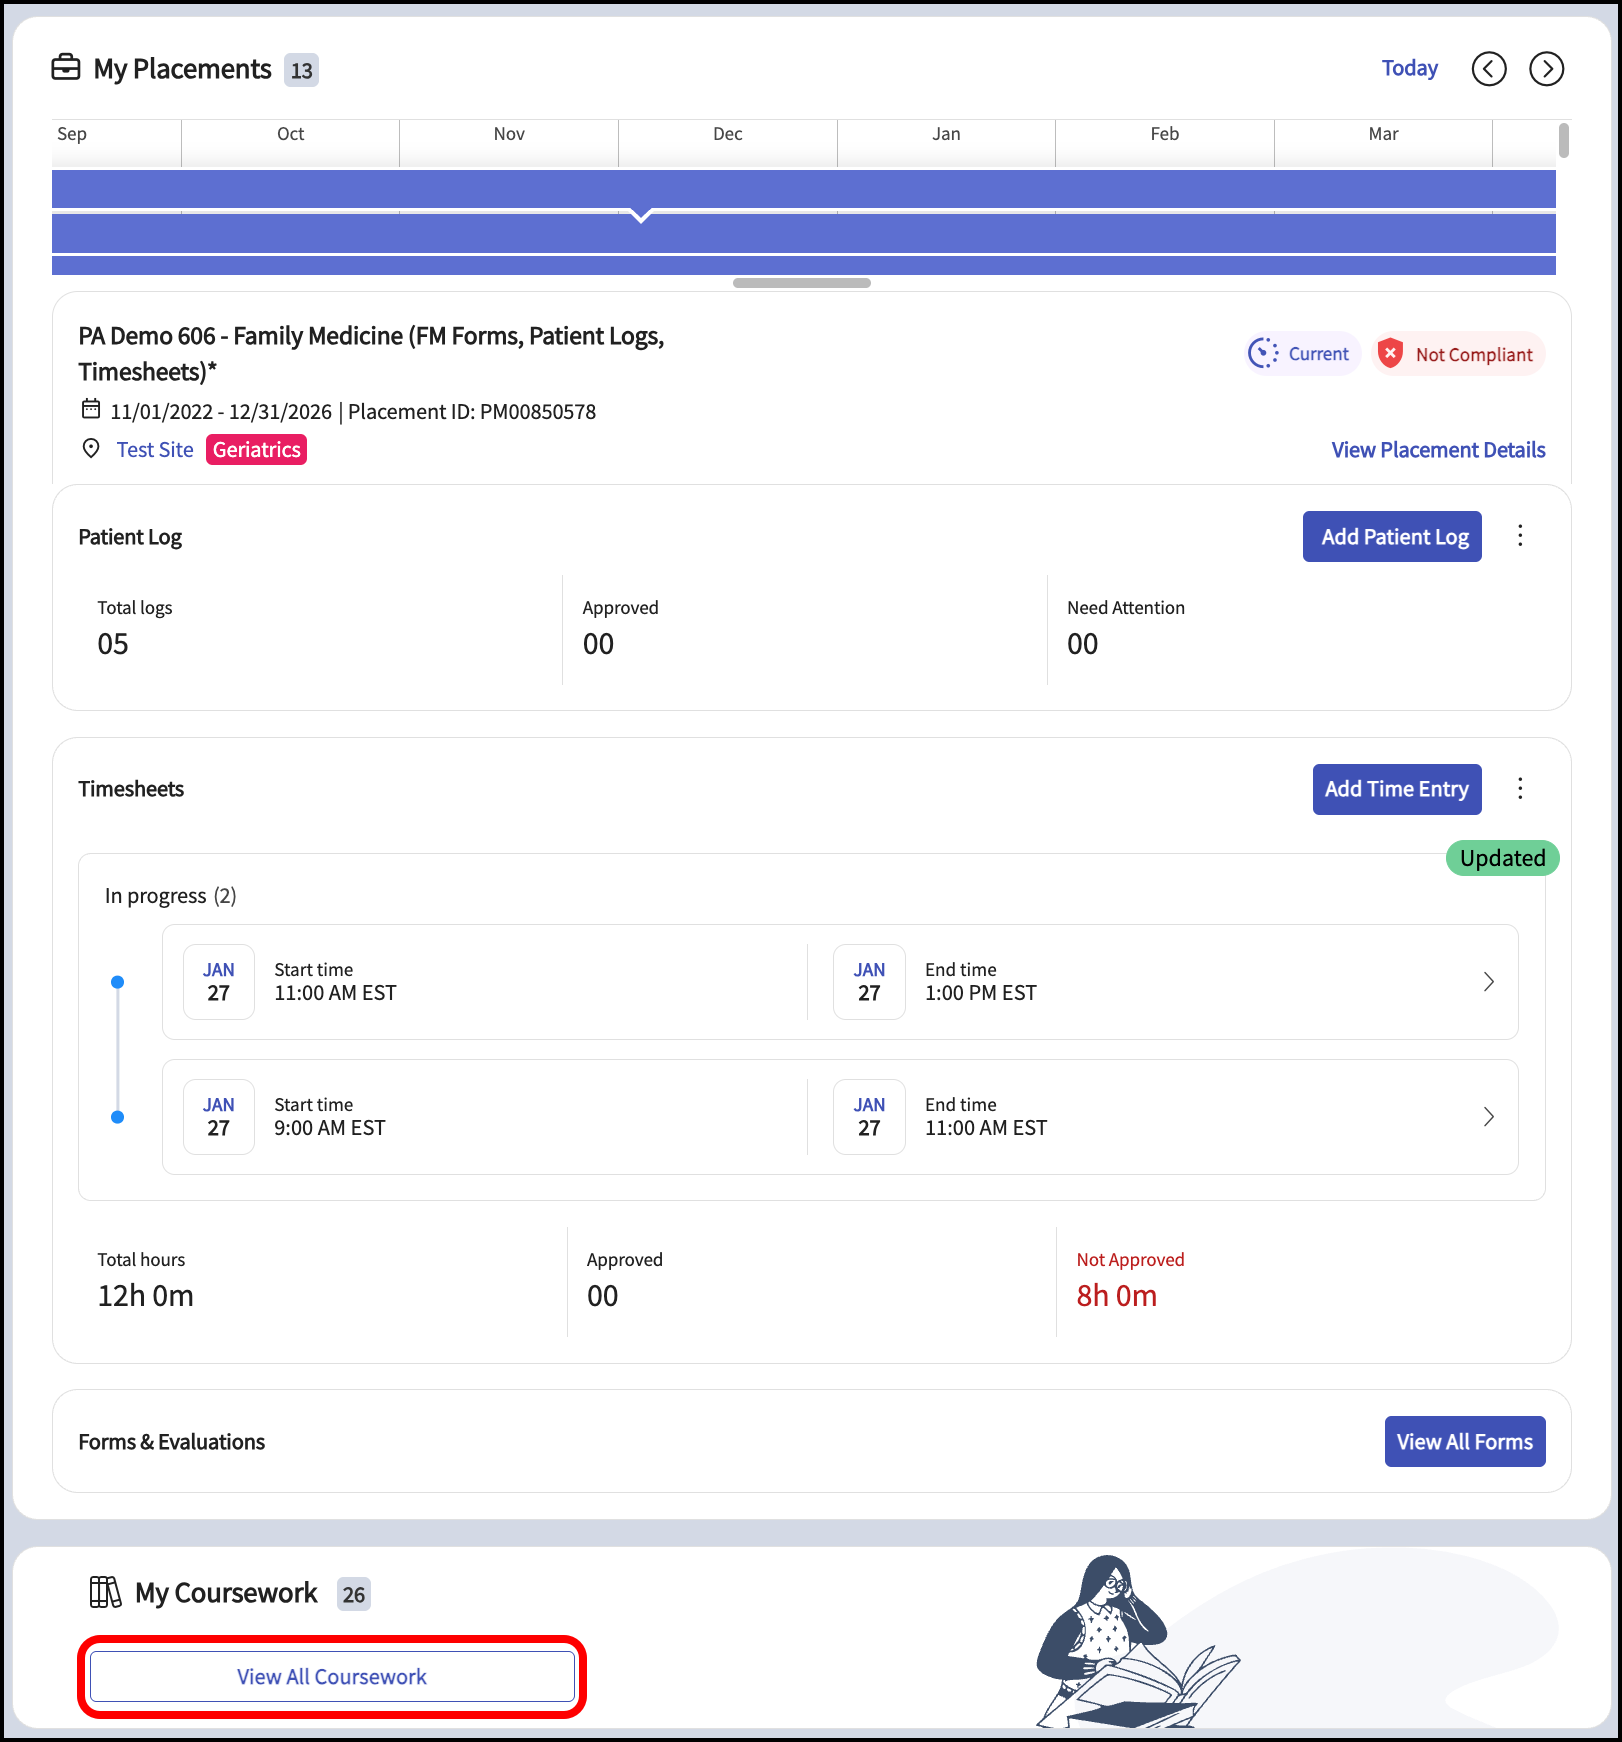Click the Add Time Entry button

click(x=1397, y=790)
